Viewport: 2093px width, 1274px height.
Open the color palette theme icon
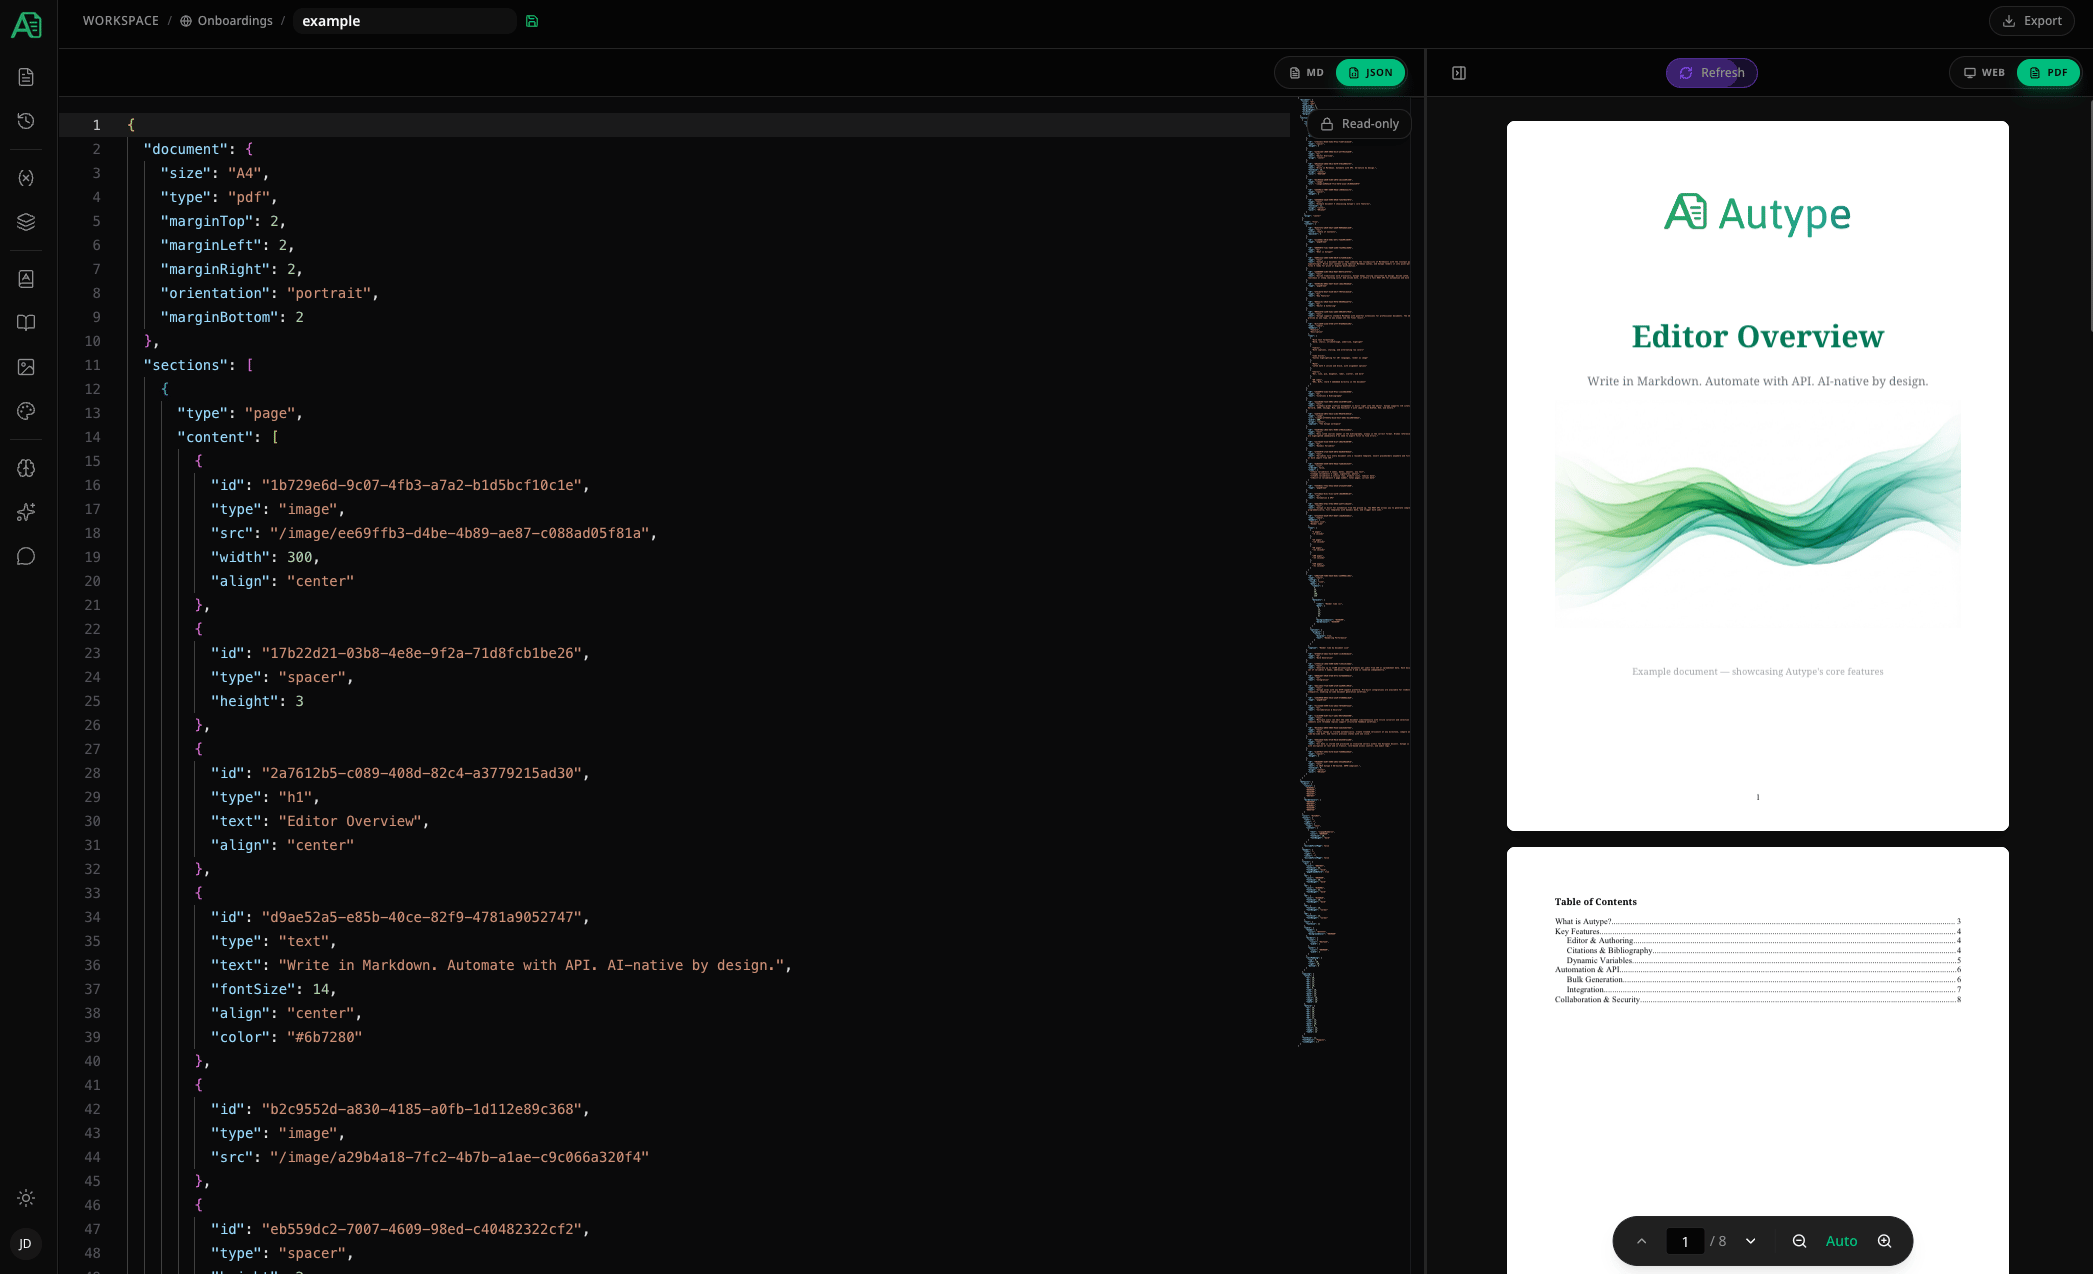coord(27,411)
